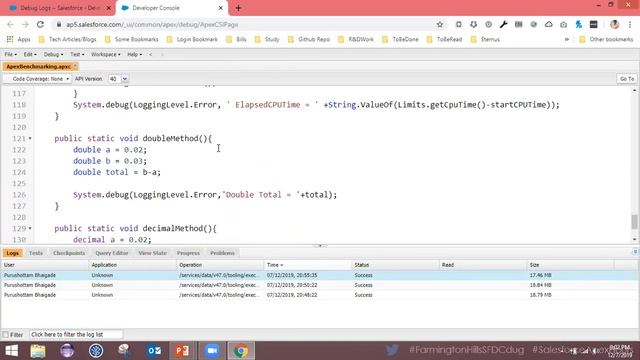Sort logs by Status column header
Screen dimensions: 640x360
pos(395,265)
